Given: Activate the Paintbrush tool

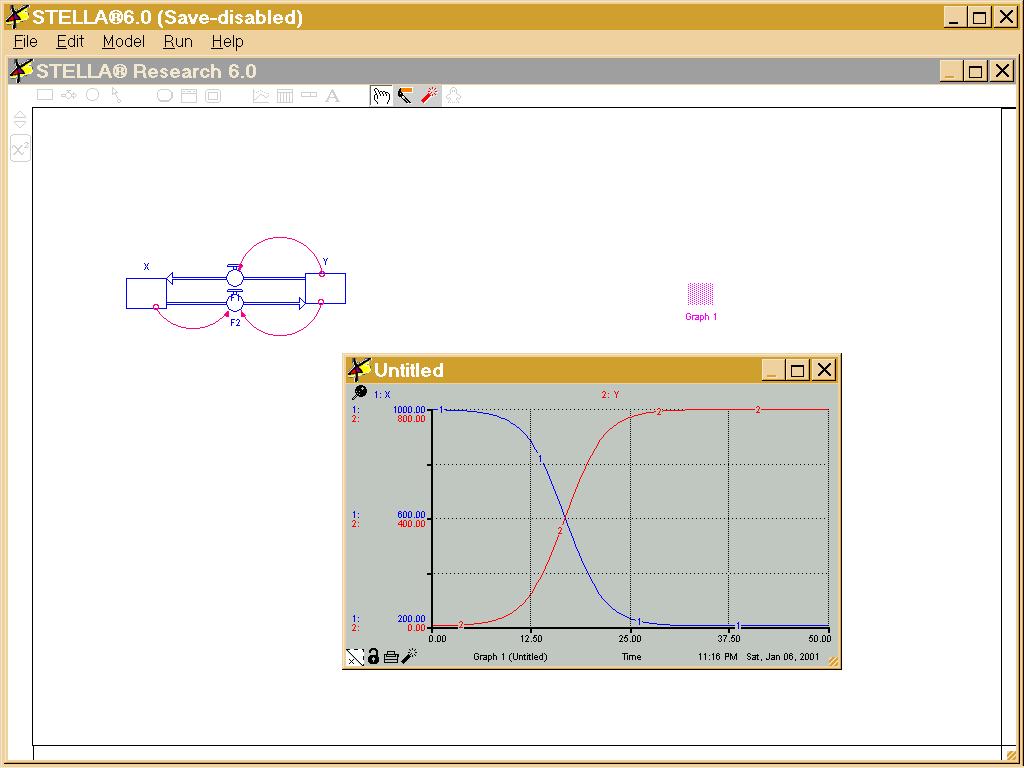Looking at the screenshot, I should pos(406,96).
